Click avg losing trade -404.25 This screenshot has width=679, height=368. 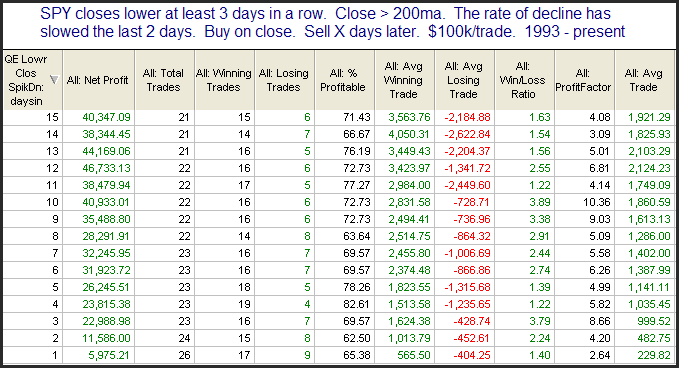[x=472, y=355]
